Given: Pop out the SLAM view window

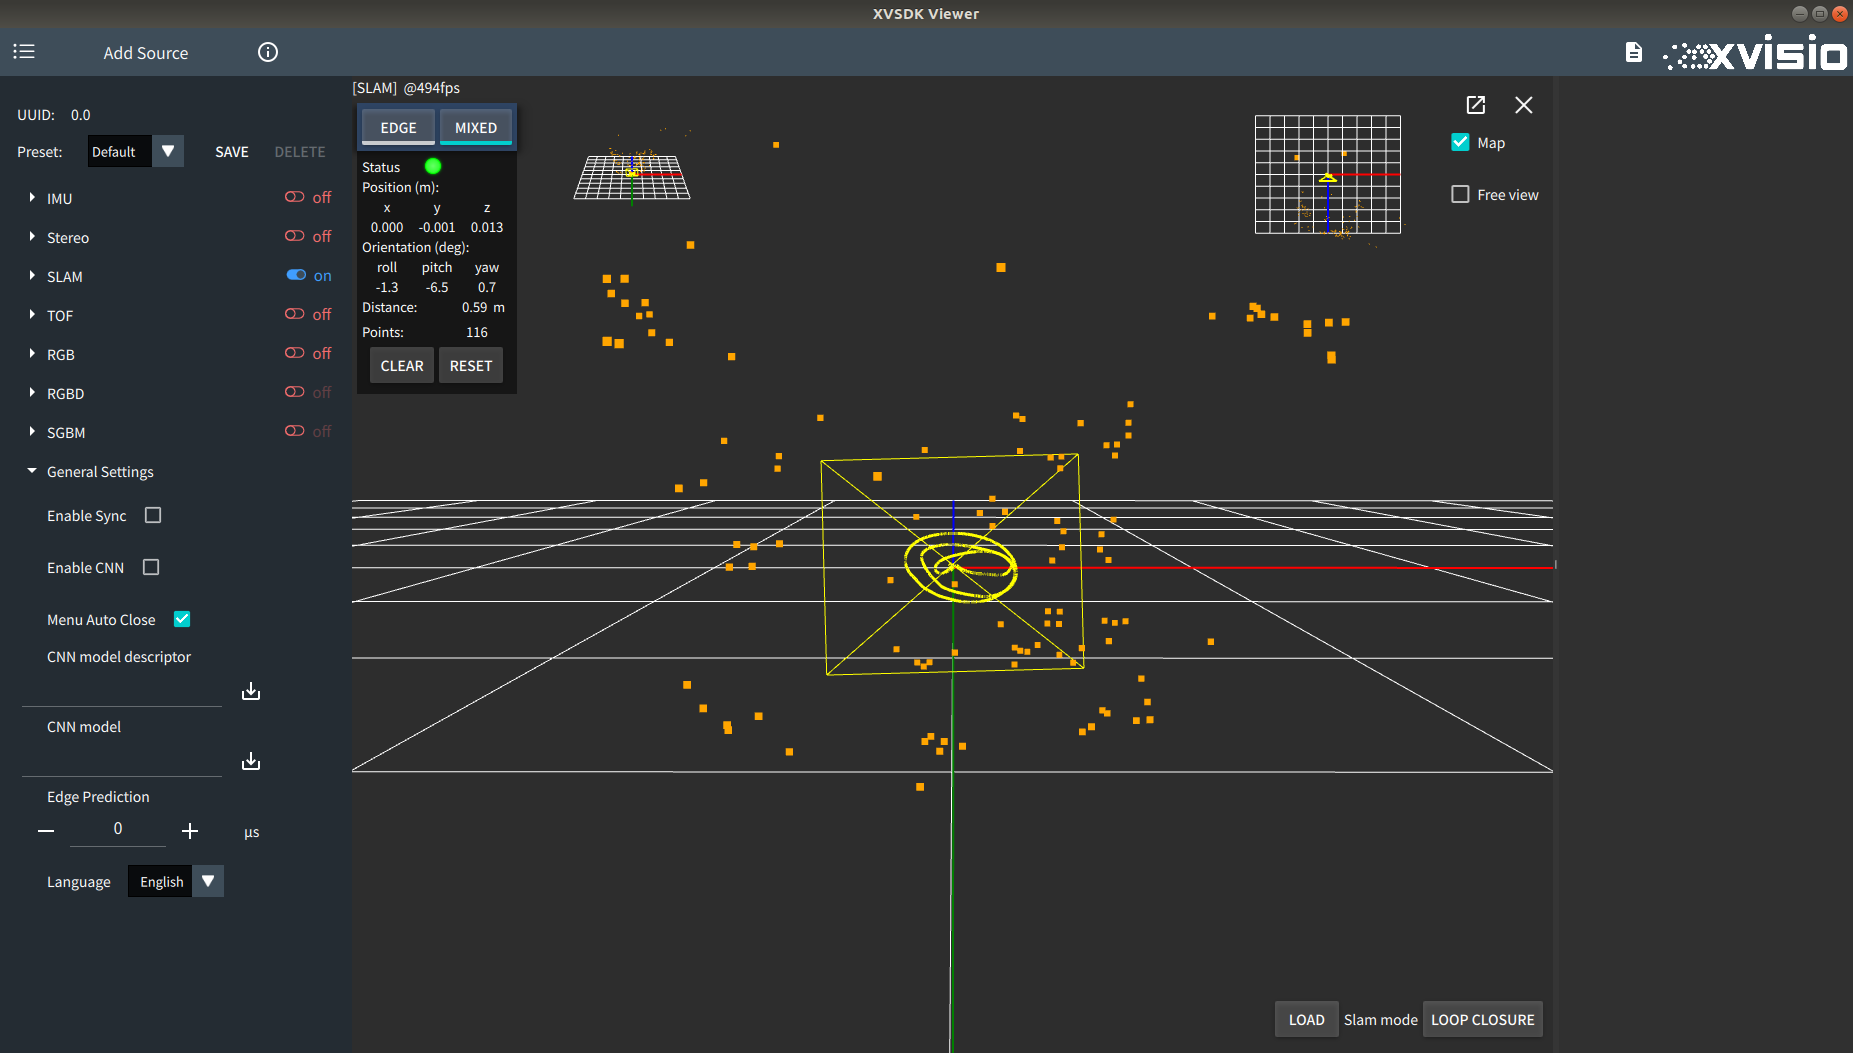Looking at the screenshot, I should 1476,105.
